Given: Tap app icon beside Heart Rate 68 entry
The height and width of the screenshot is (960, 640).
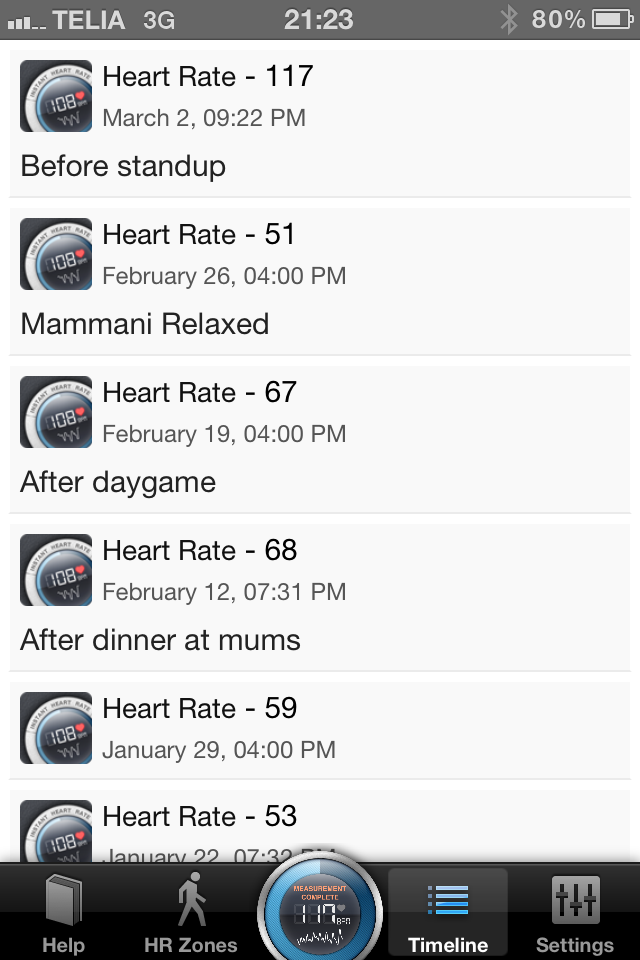Looking at the screenshot, I should (x=56, y=570).
